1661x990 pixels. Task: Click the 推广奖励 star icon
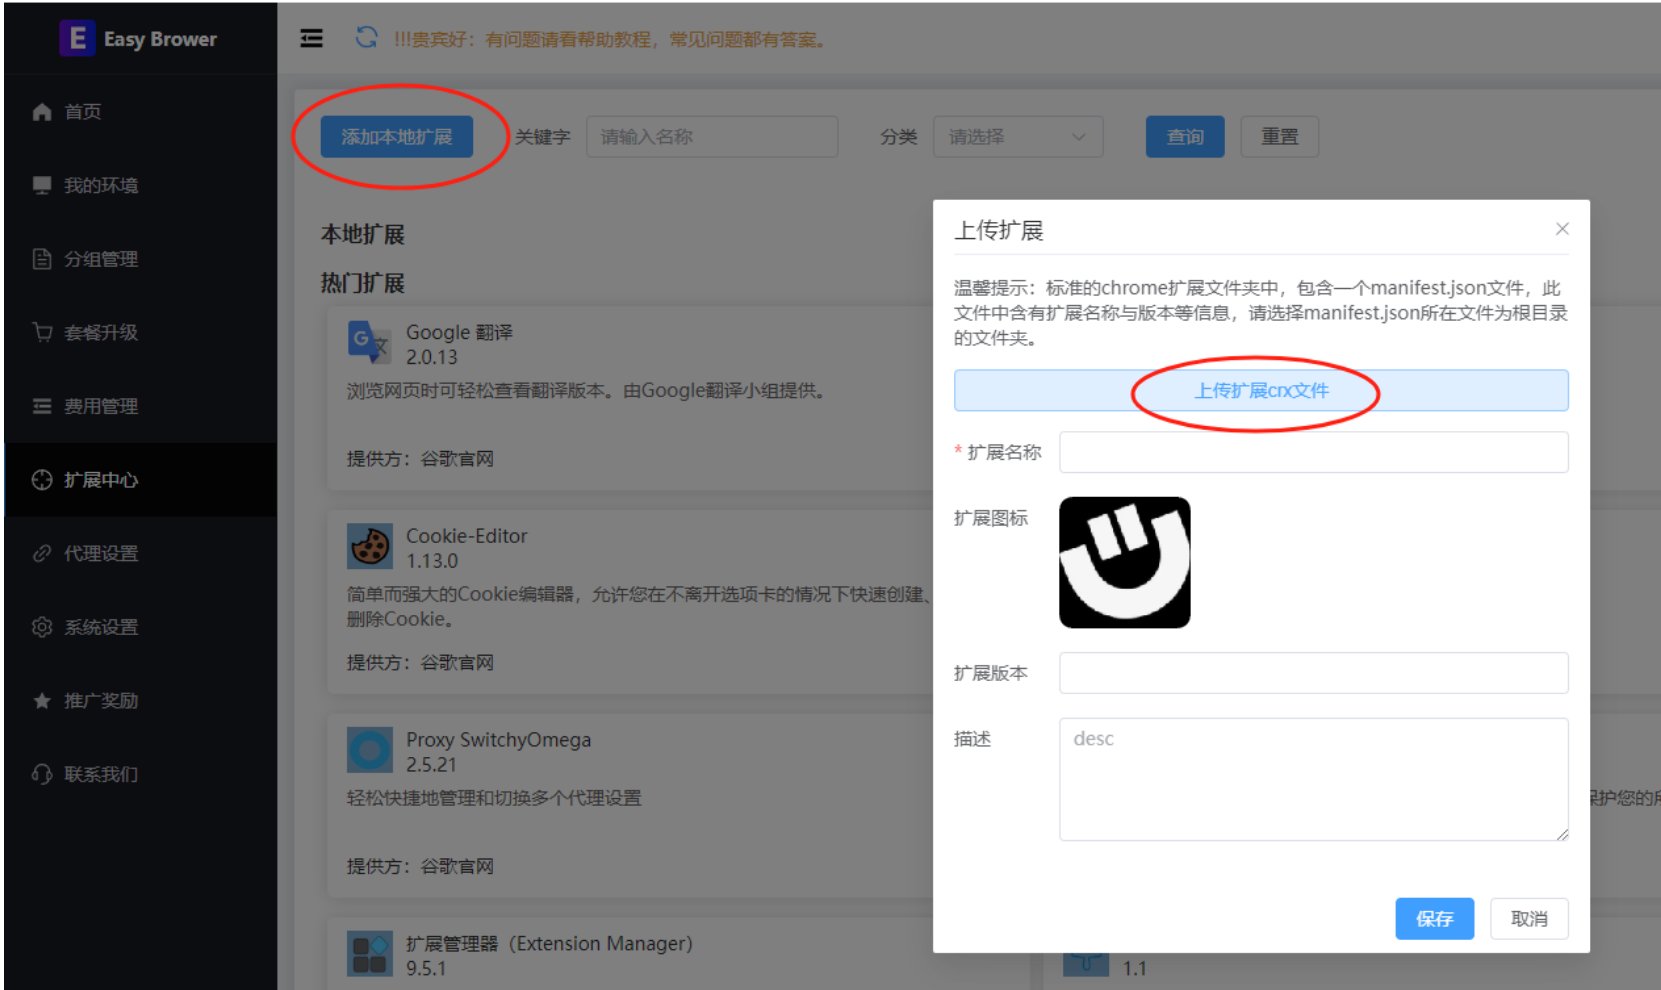pos(42,700)
